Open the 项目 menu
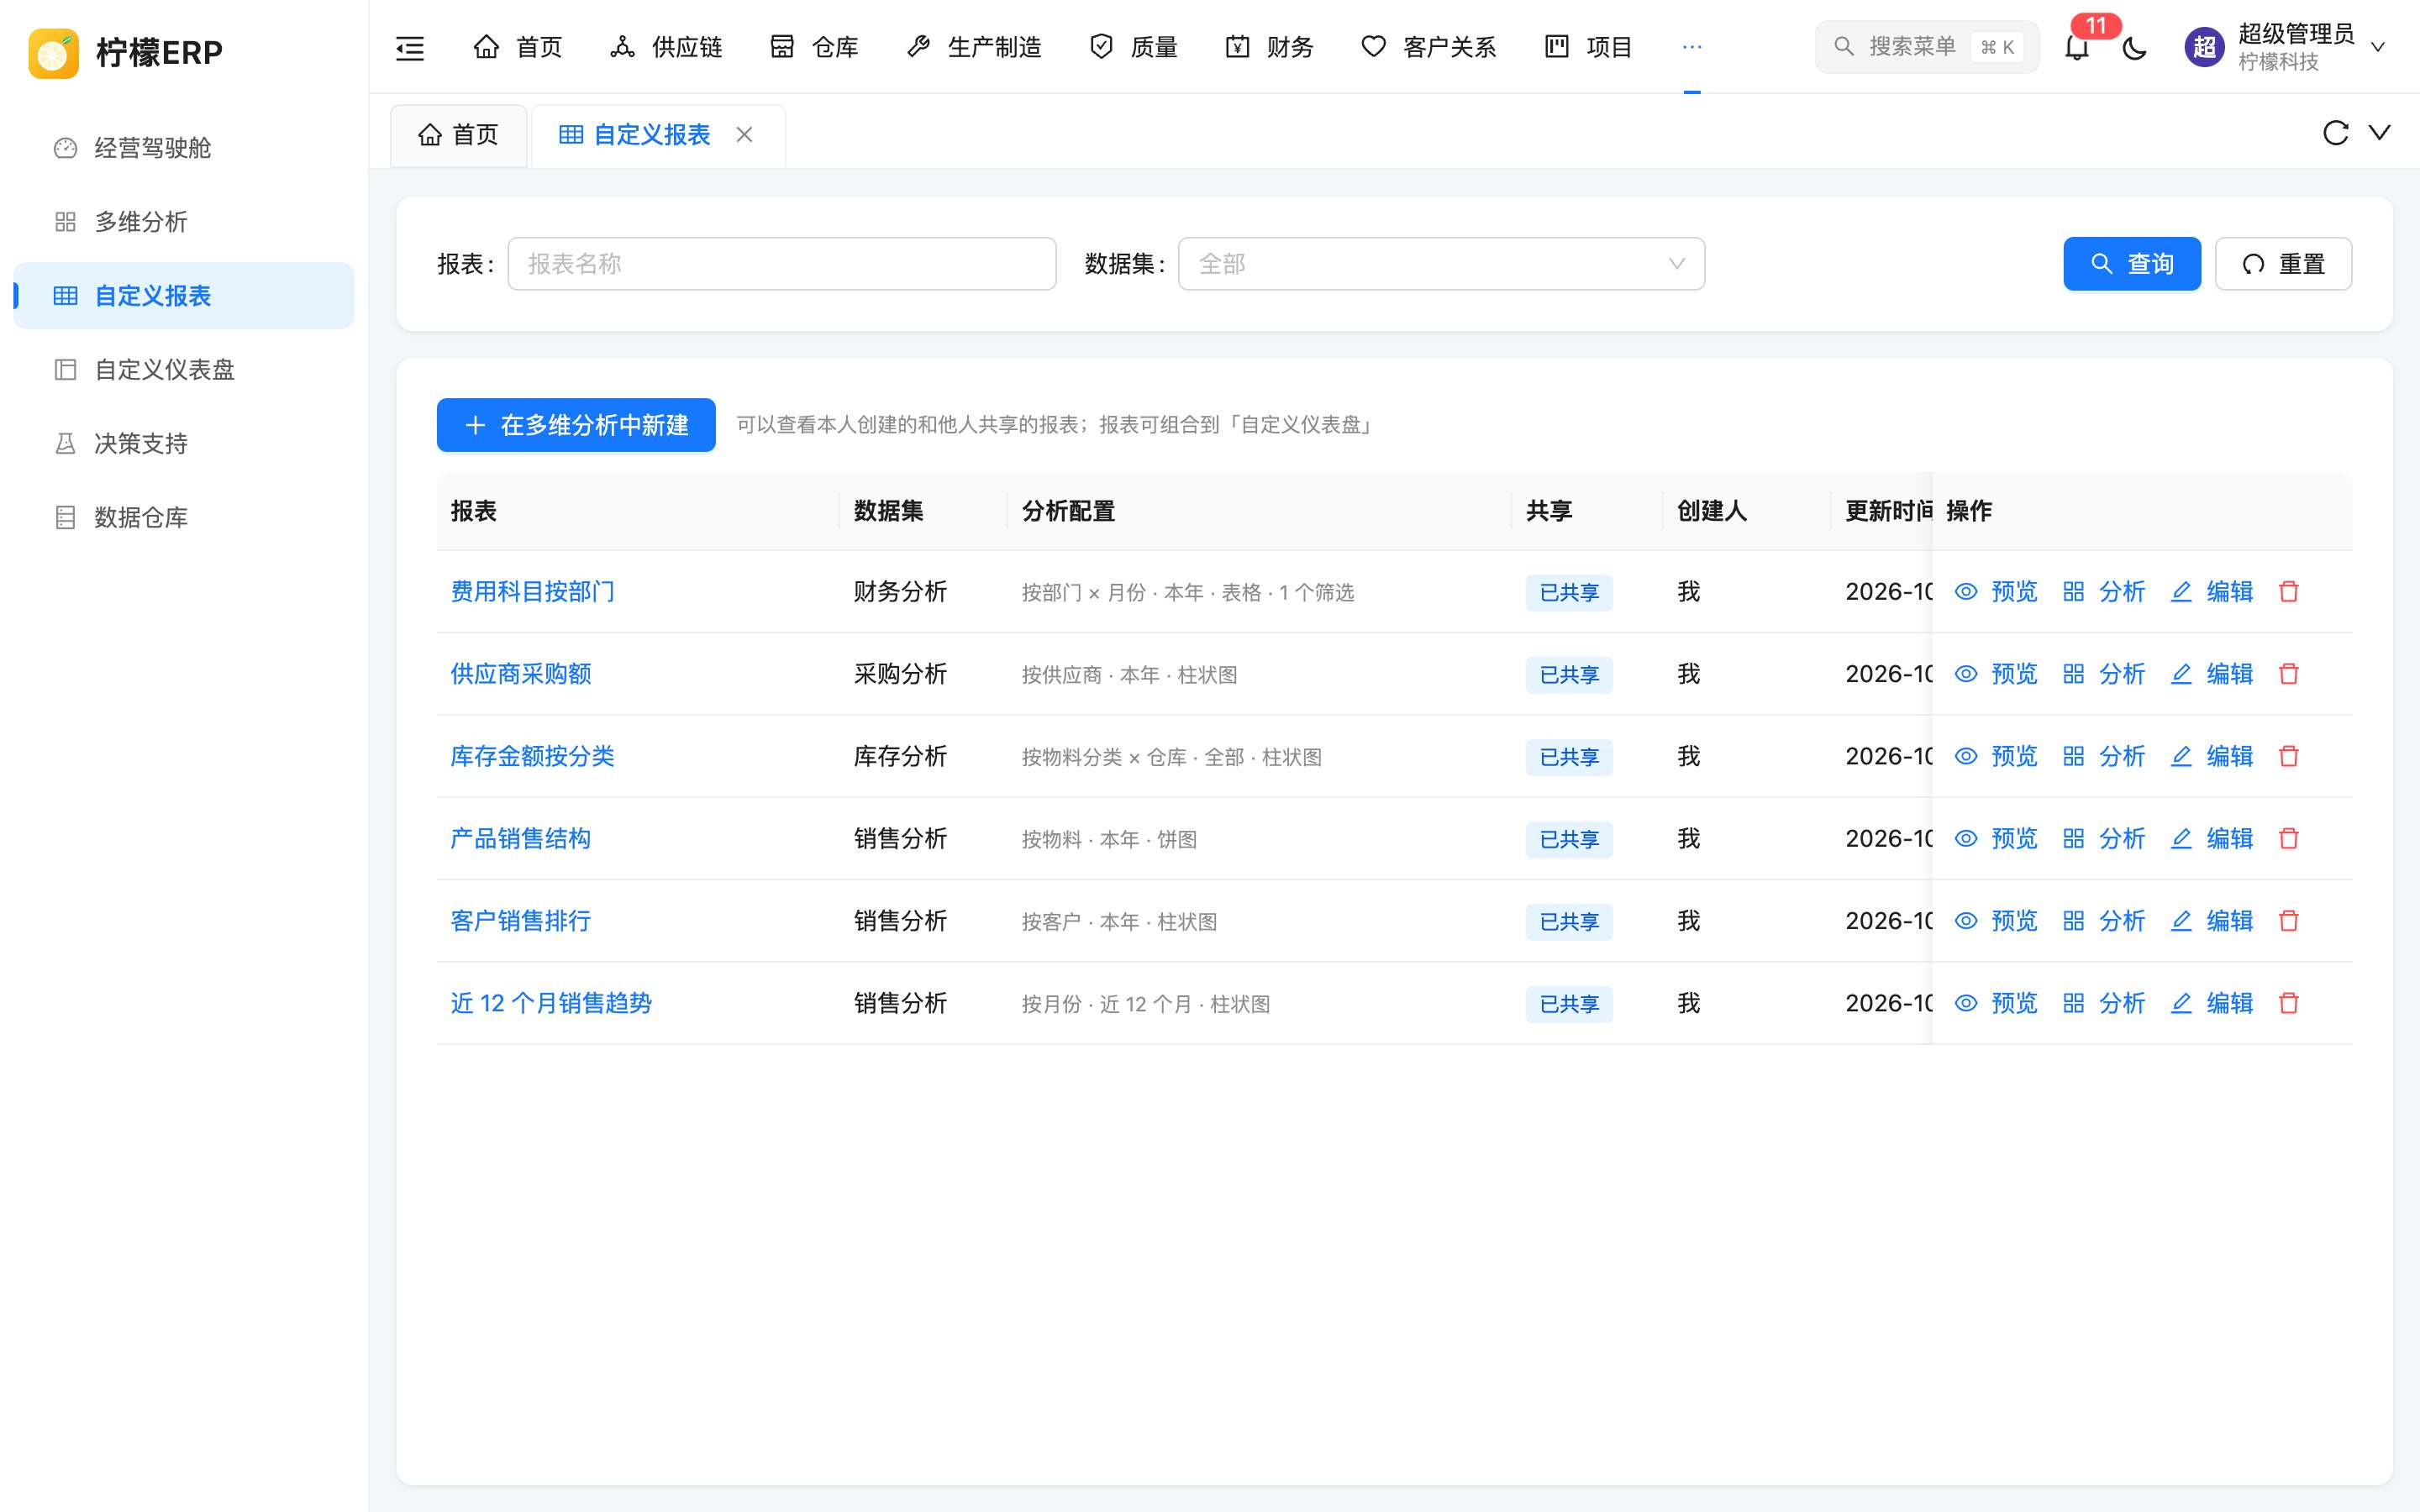 pos(1588,47)
